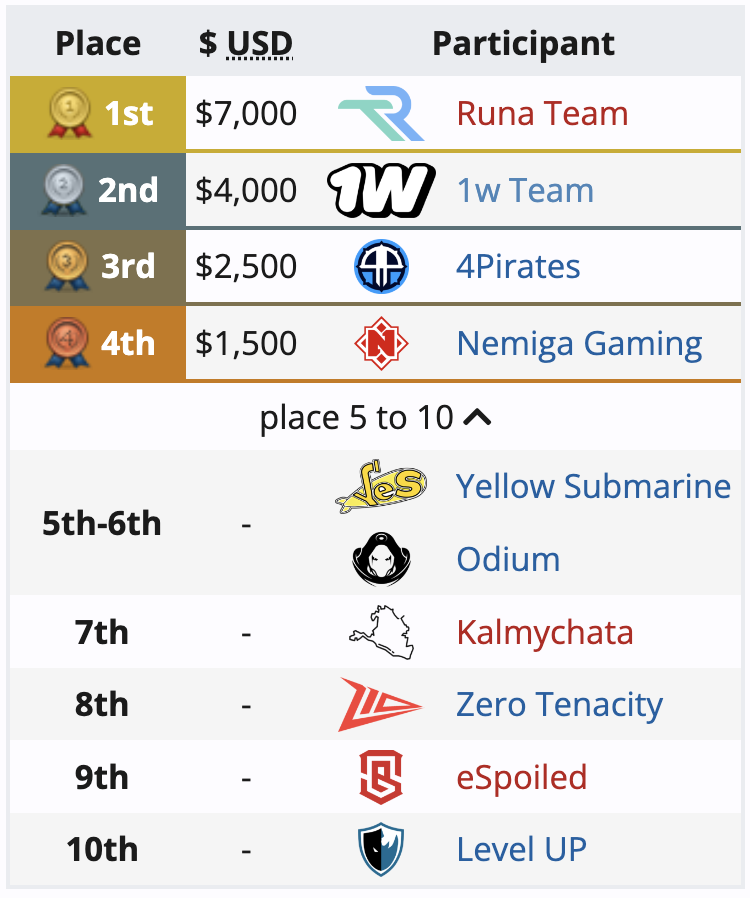The width and height of the screenshot is (750, 898).
Task: Open the 1w Team page link
Action: click(525, 190)
